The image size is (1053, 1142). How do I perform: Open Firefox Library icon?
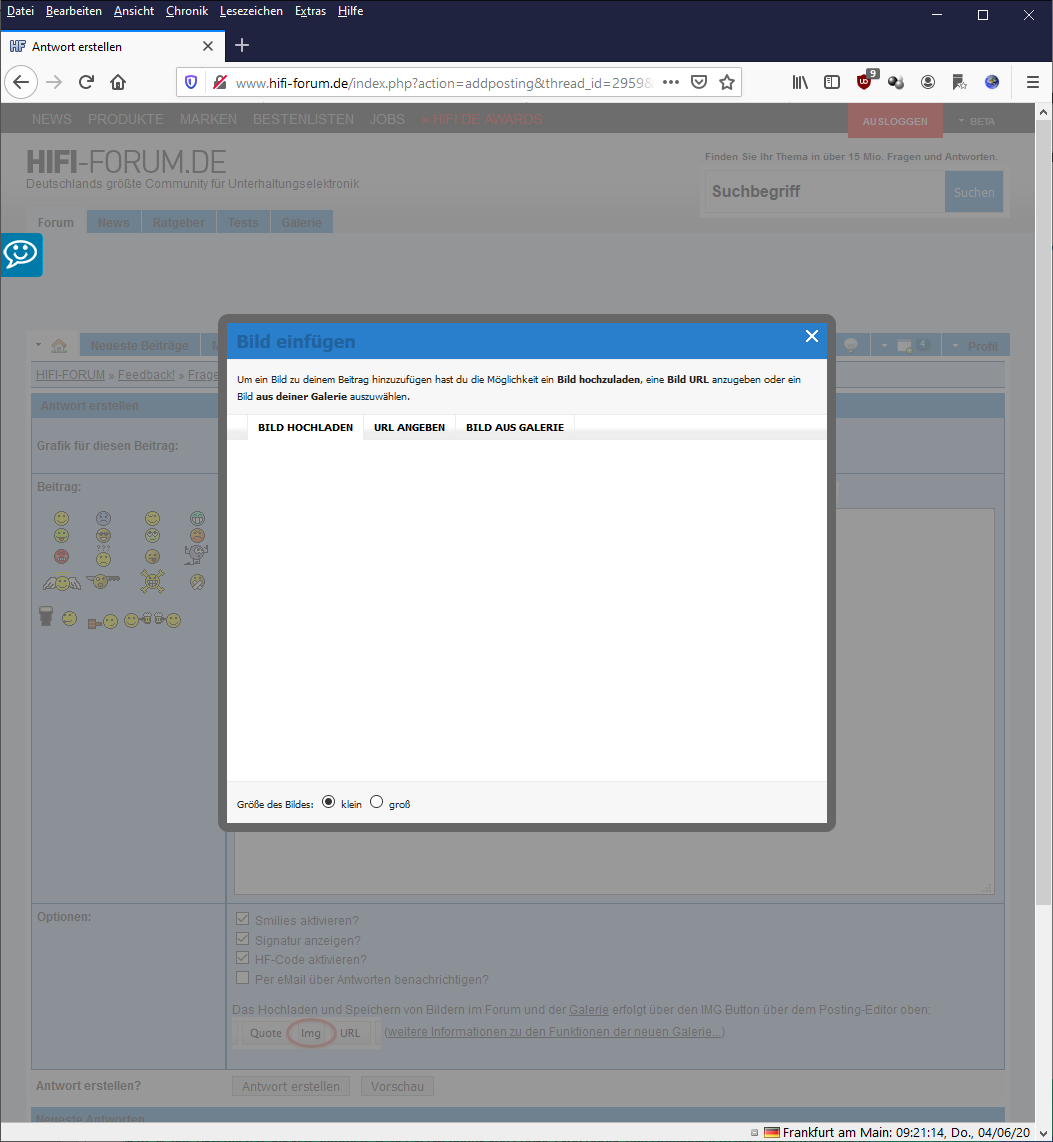(x=800, y=82)
